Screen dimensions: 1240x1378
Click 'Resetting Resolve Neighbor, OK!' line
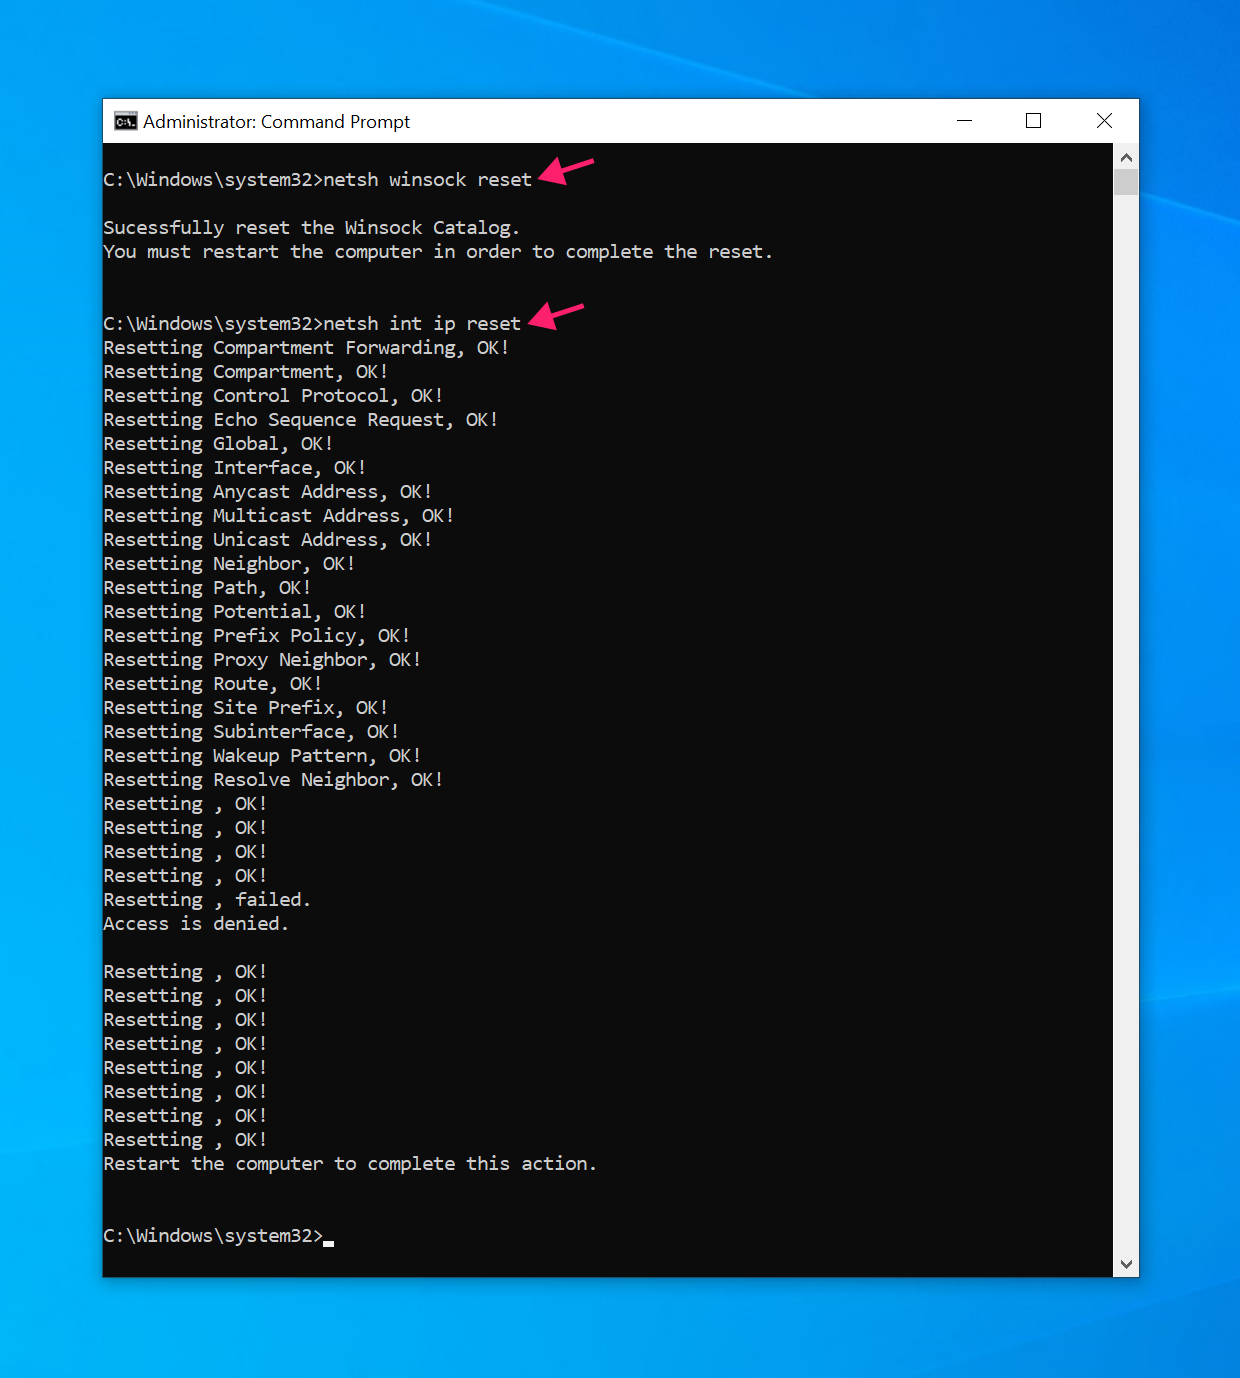click(x=273, y=780)
